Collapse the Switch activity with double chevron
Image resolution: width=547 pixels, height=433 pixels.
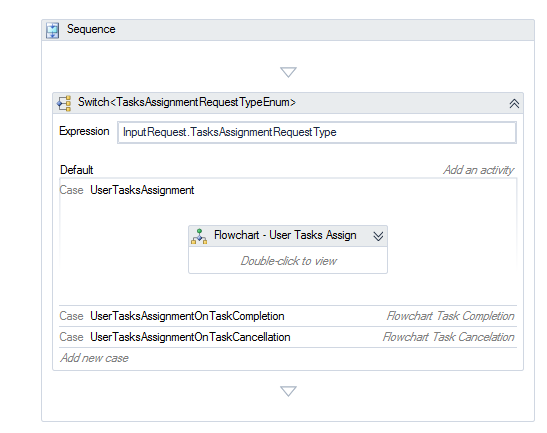tap(514, 104)
